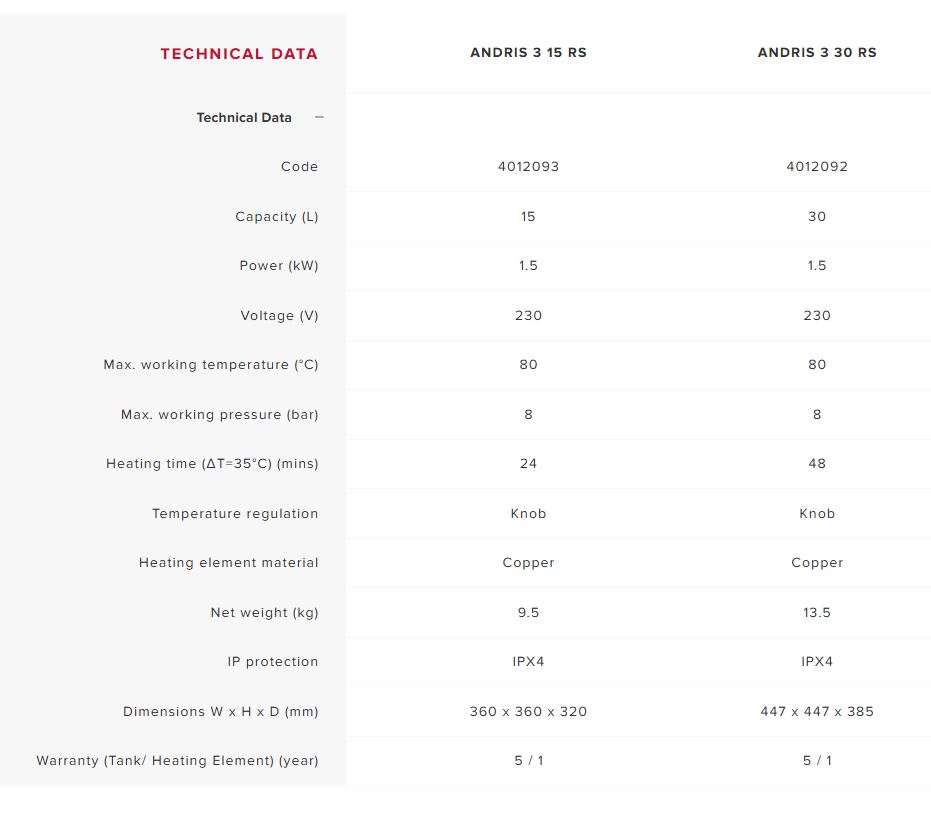Click the Warranty (Tank/ Heating Element) label

pyautogui.click(x=178, y=760)
